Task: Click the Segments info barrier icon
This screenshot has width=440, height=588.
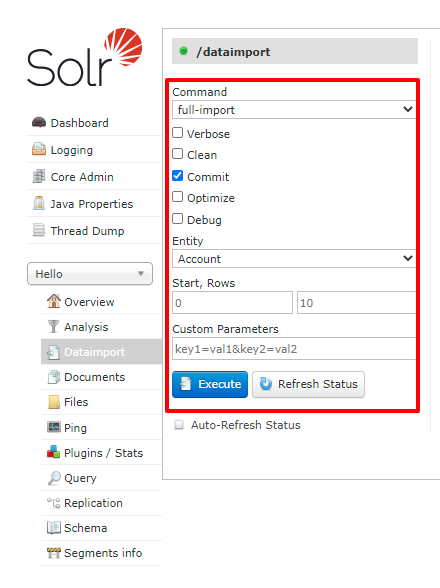Action: 54,553
